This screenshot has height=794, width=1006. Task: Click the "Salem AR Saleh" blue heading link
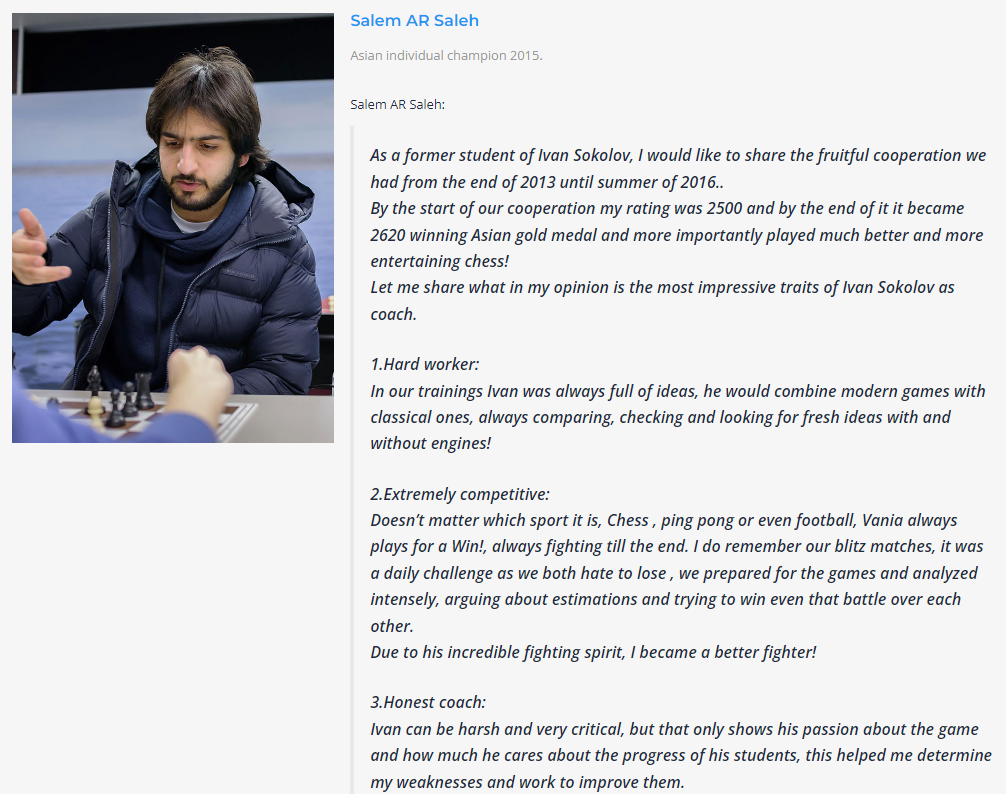click(414, 21)
